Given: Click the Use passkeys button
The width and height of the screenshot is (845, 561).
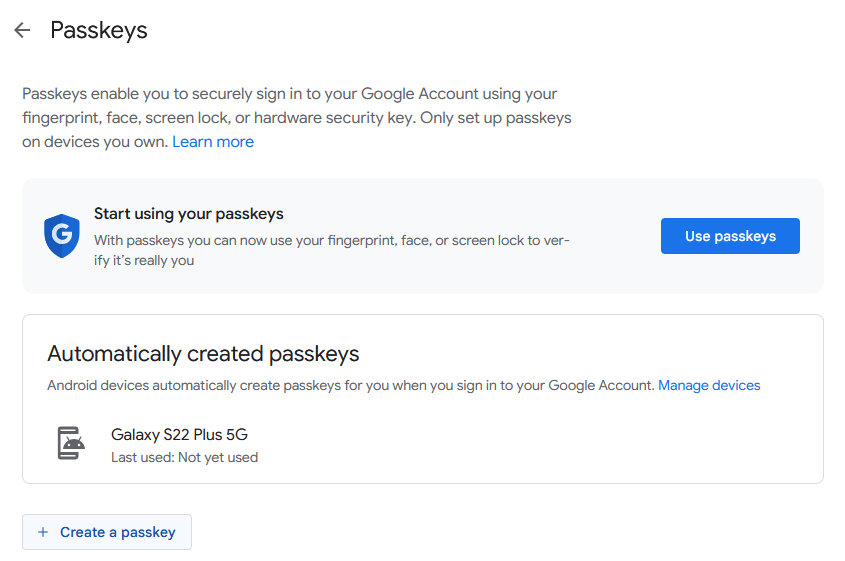Looking at the screenshot, I should pyautogui.click(x=730, y=236).
